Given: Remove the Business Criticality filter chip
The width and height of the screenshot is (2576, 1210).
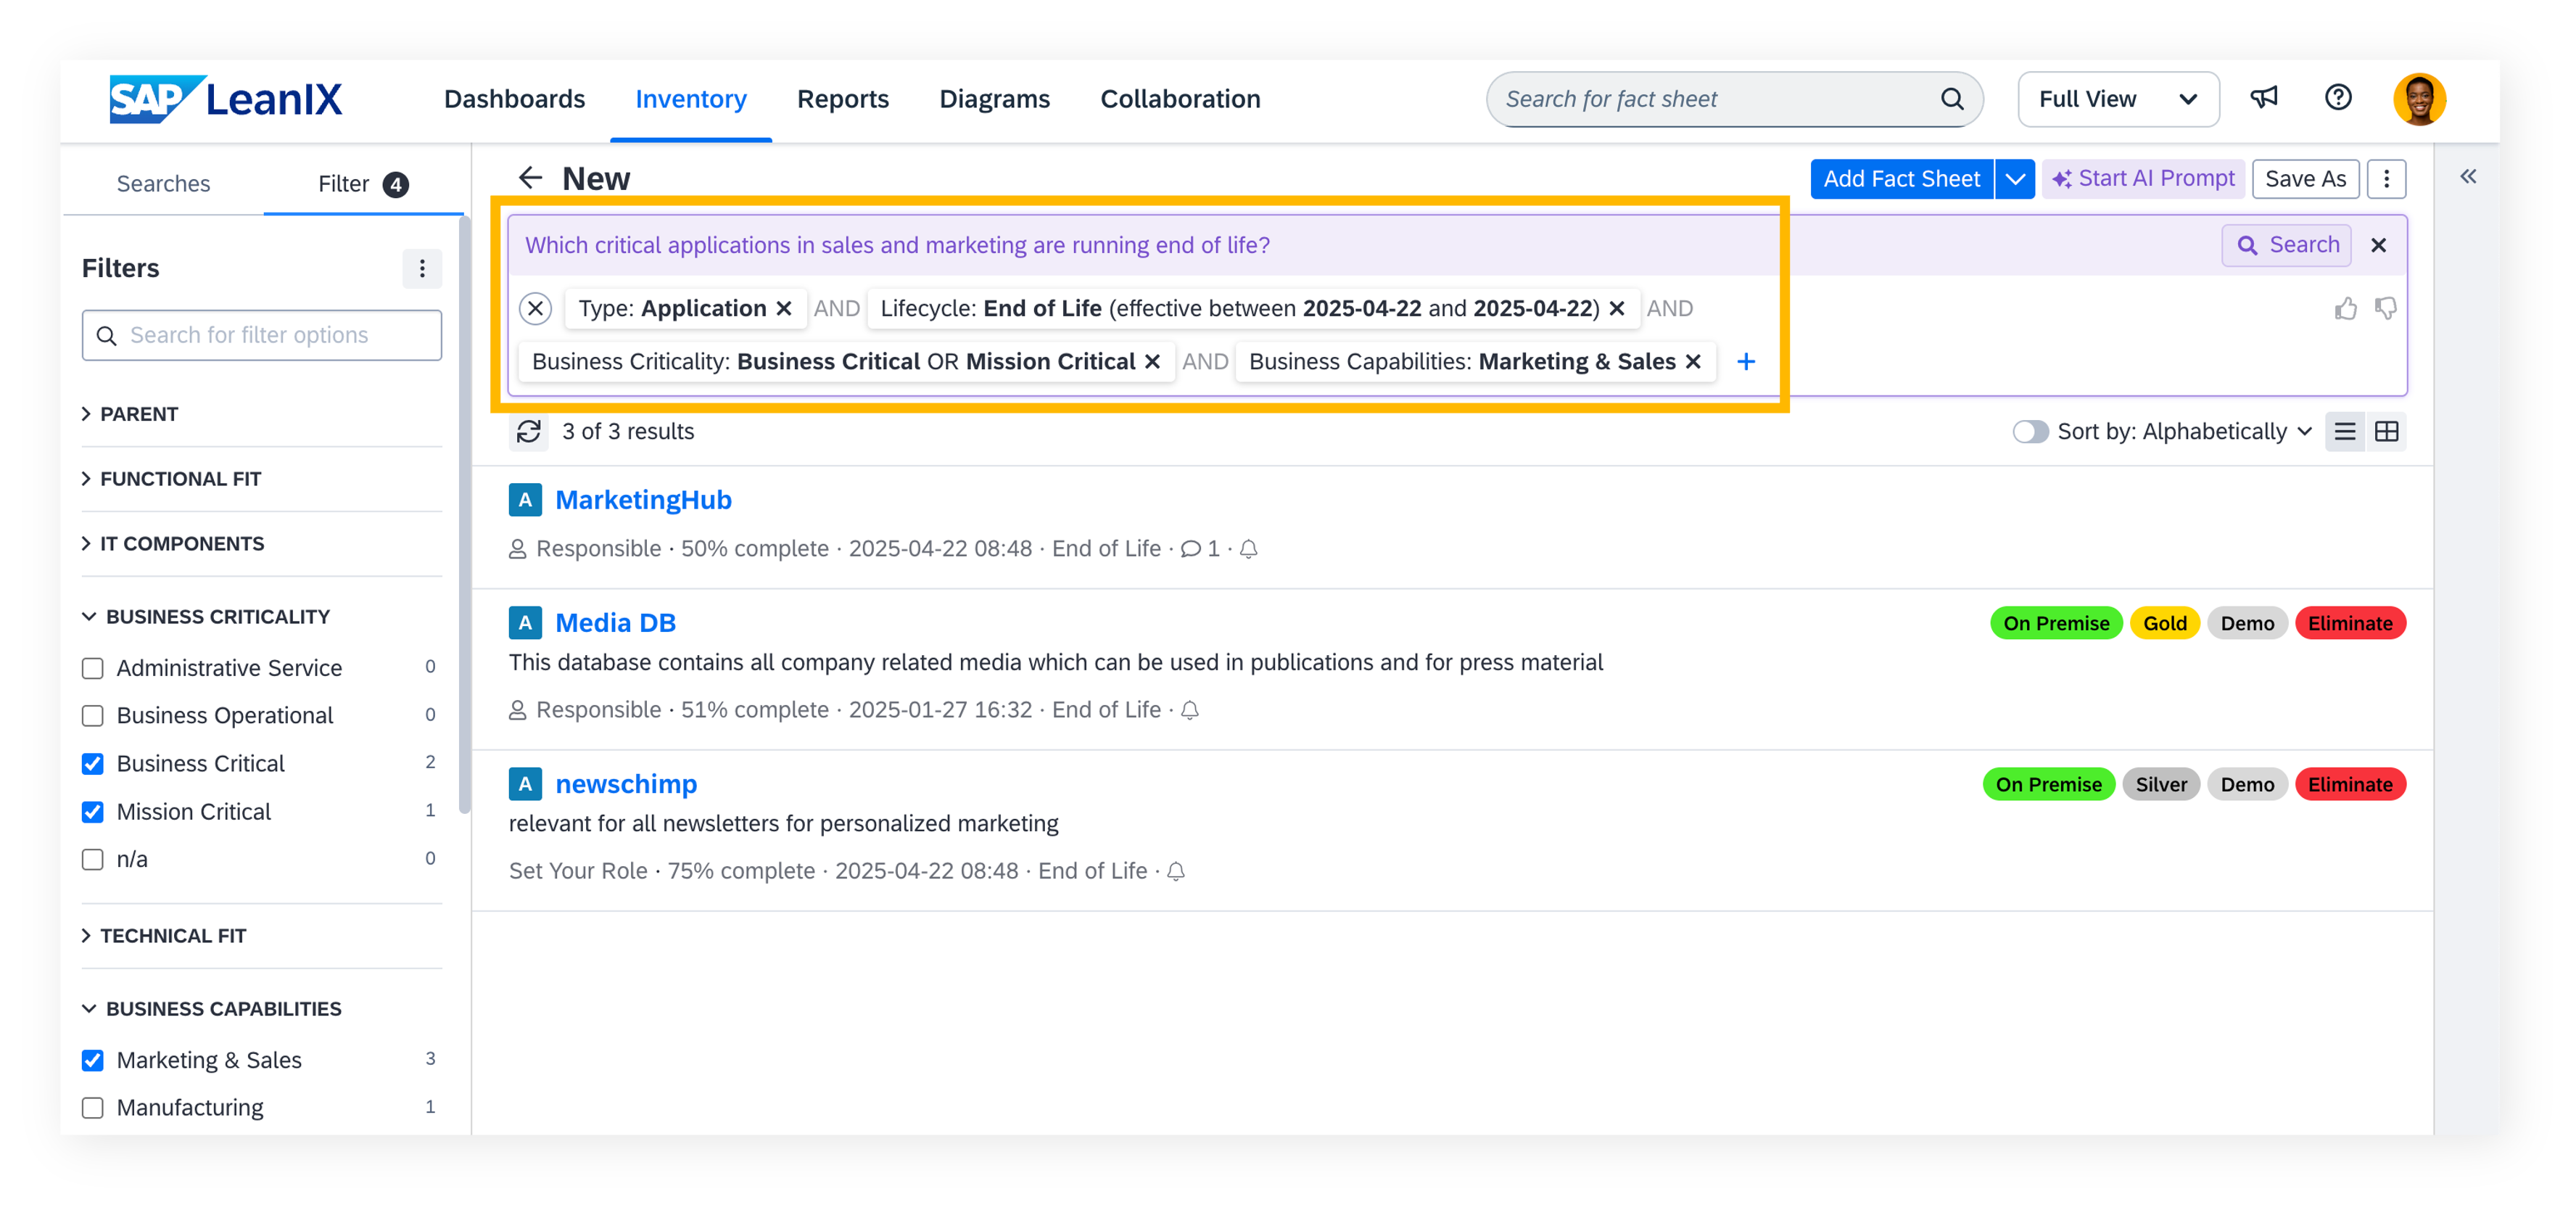Looking at the screenshot, I should pos(1152,361).
